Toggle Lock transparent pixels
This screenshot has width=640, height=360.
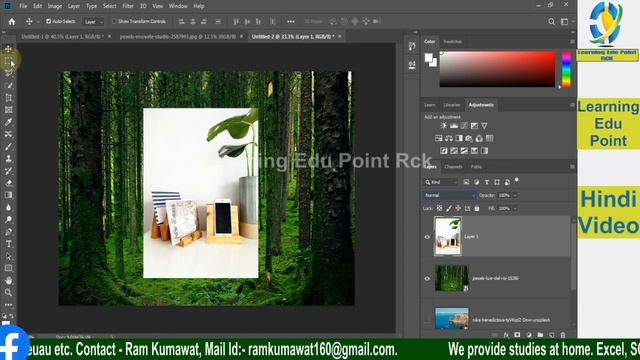(x=439, y=208)
